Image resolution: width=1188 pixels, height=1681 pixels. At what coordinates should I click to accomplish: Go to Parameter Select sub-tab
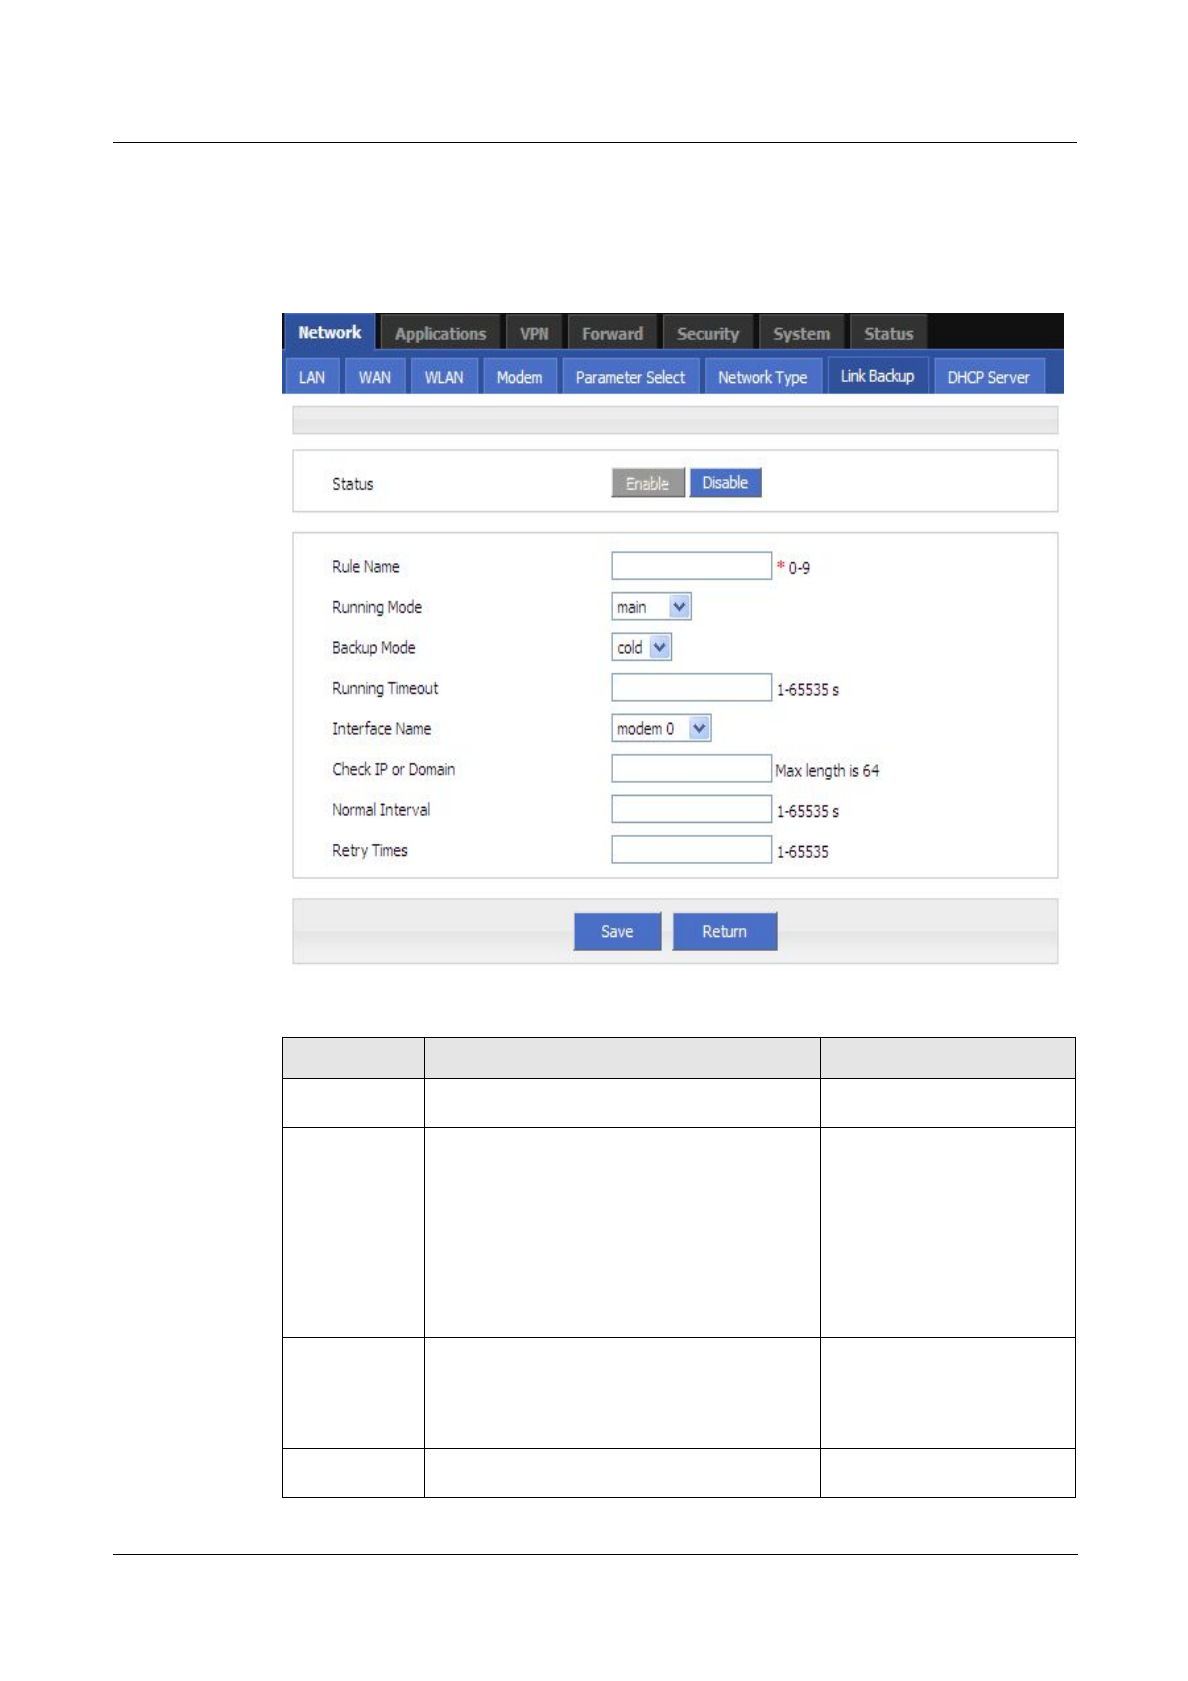pyautogui.click(x=630, y=377)
